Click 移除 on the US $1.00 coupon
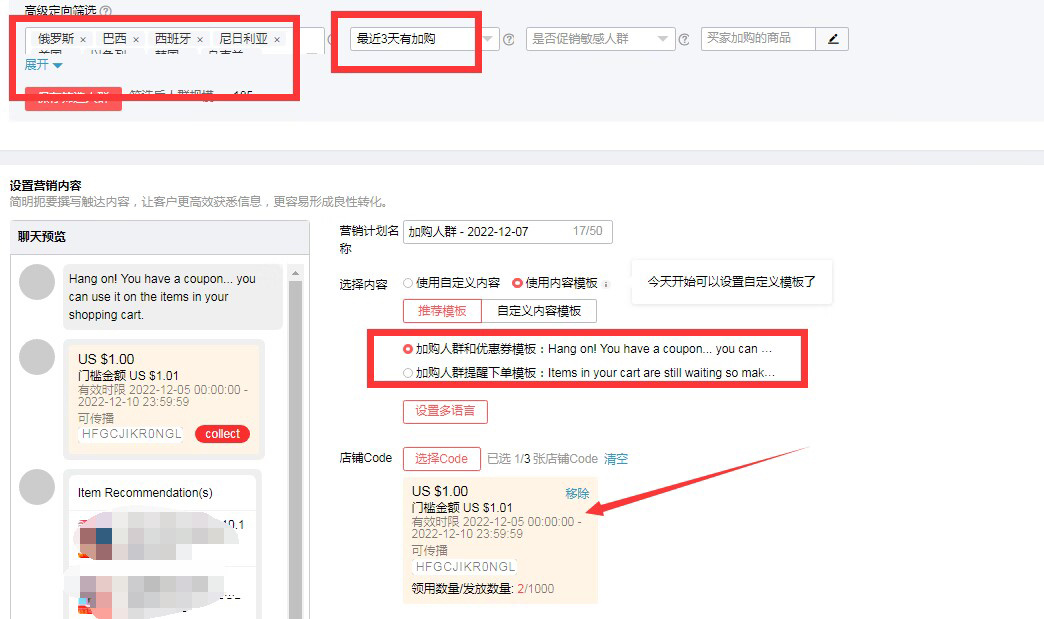Screen dimensions: 1044x619 pos(577,493)
